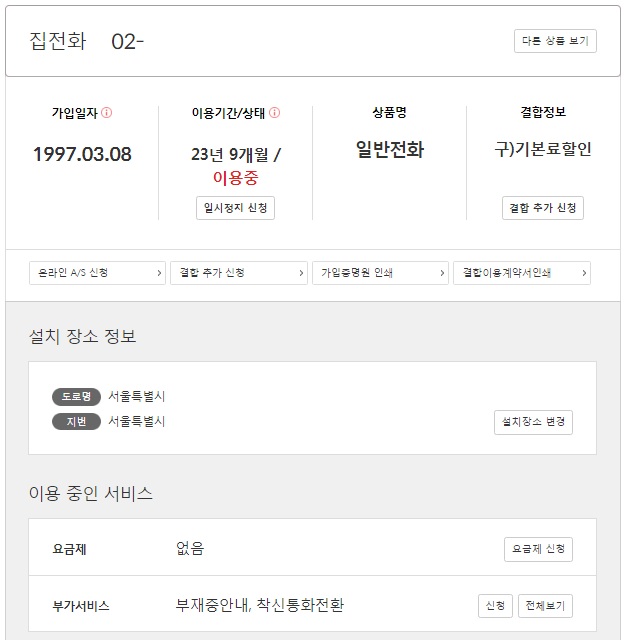Click the 요금제 신청 button

[538, 549]
